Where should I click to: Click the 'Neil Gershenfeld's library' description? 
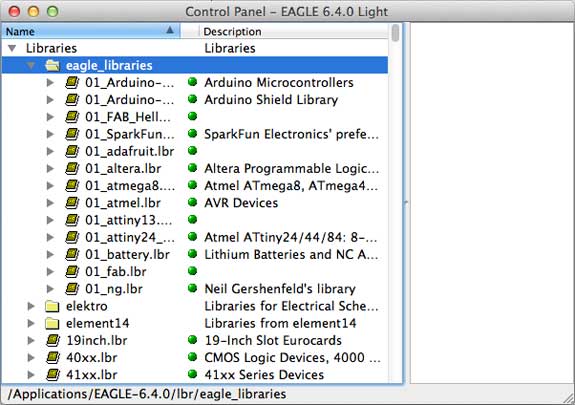(280, 289)
